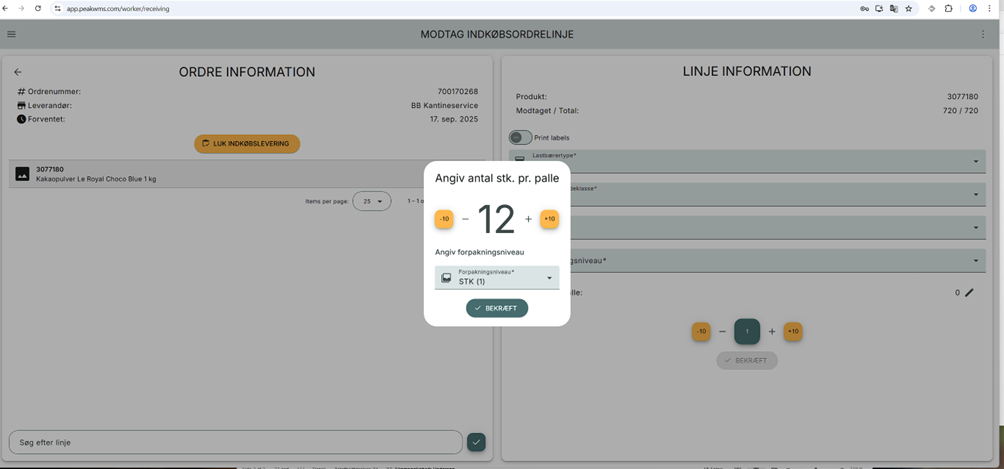Expand the third dropdown in Linje Information
The image size is (1004, 469).
747,227
